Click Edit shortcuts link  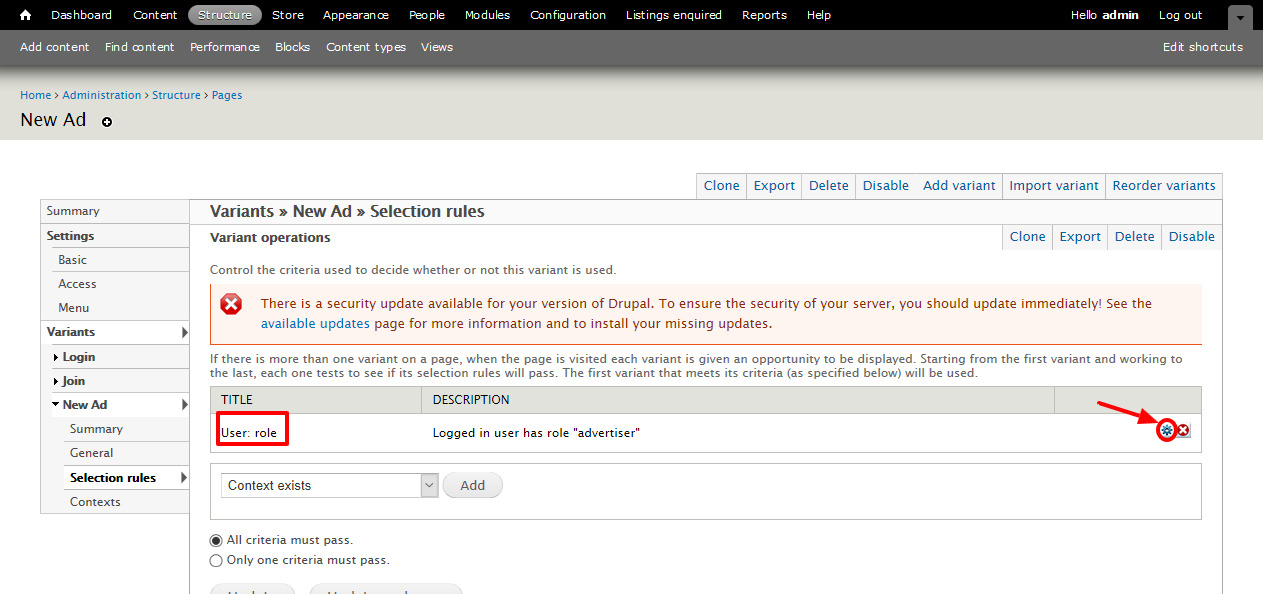click(x=1202, y=47)
